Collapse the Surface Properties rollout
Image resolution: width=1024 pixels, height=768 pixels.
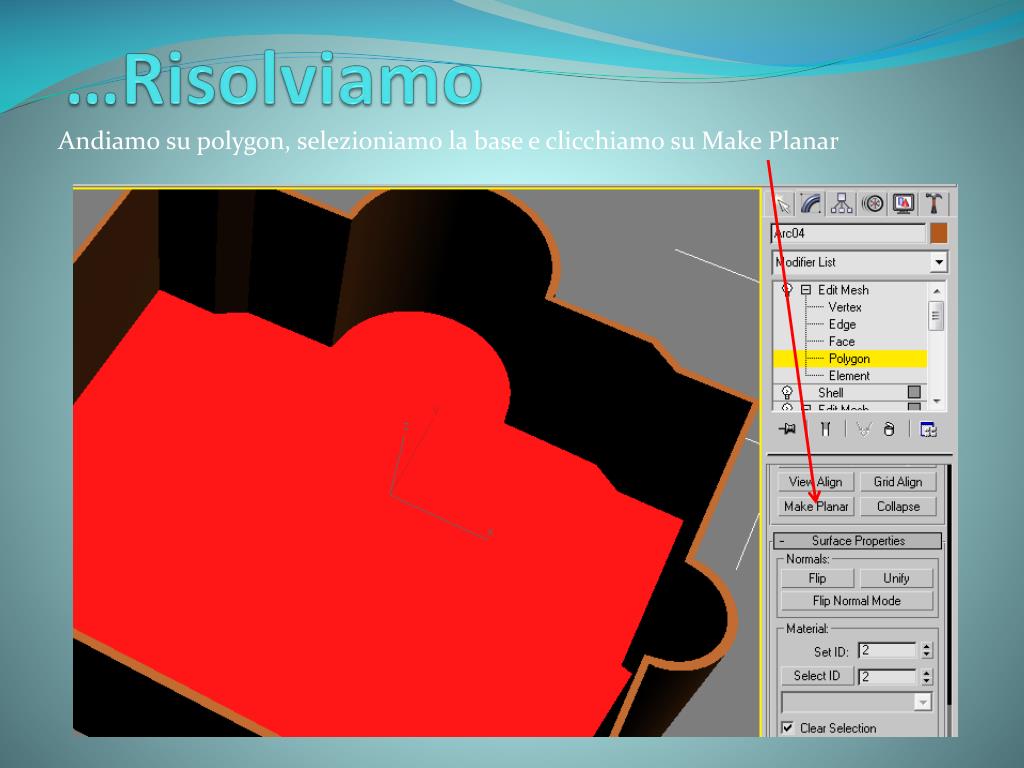point(857,541)
